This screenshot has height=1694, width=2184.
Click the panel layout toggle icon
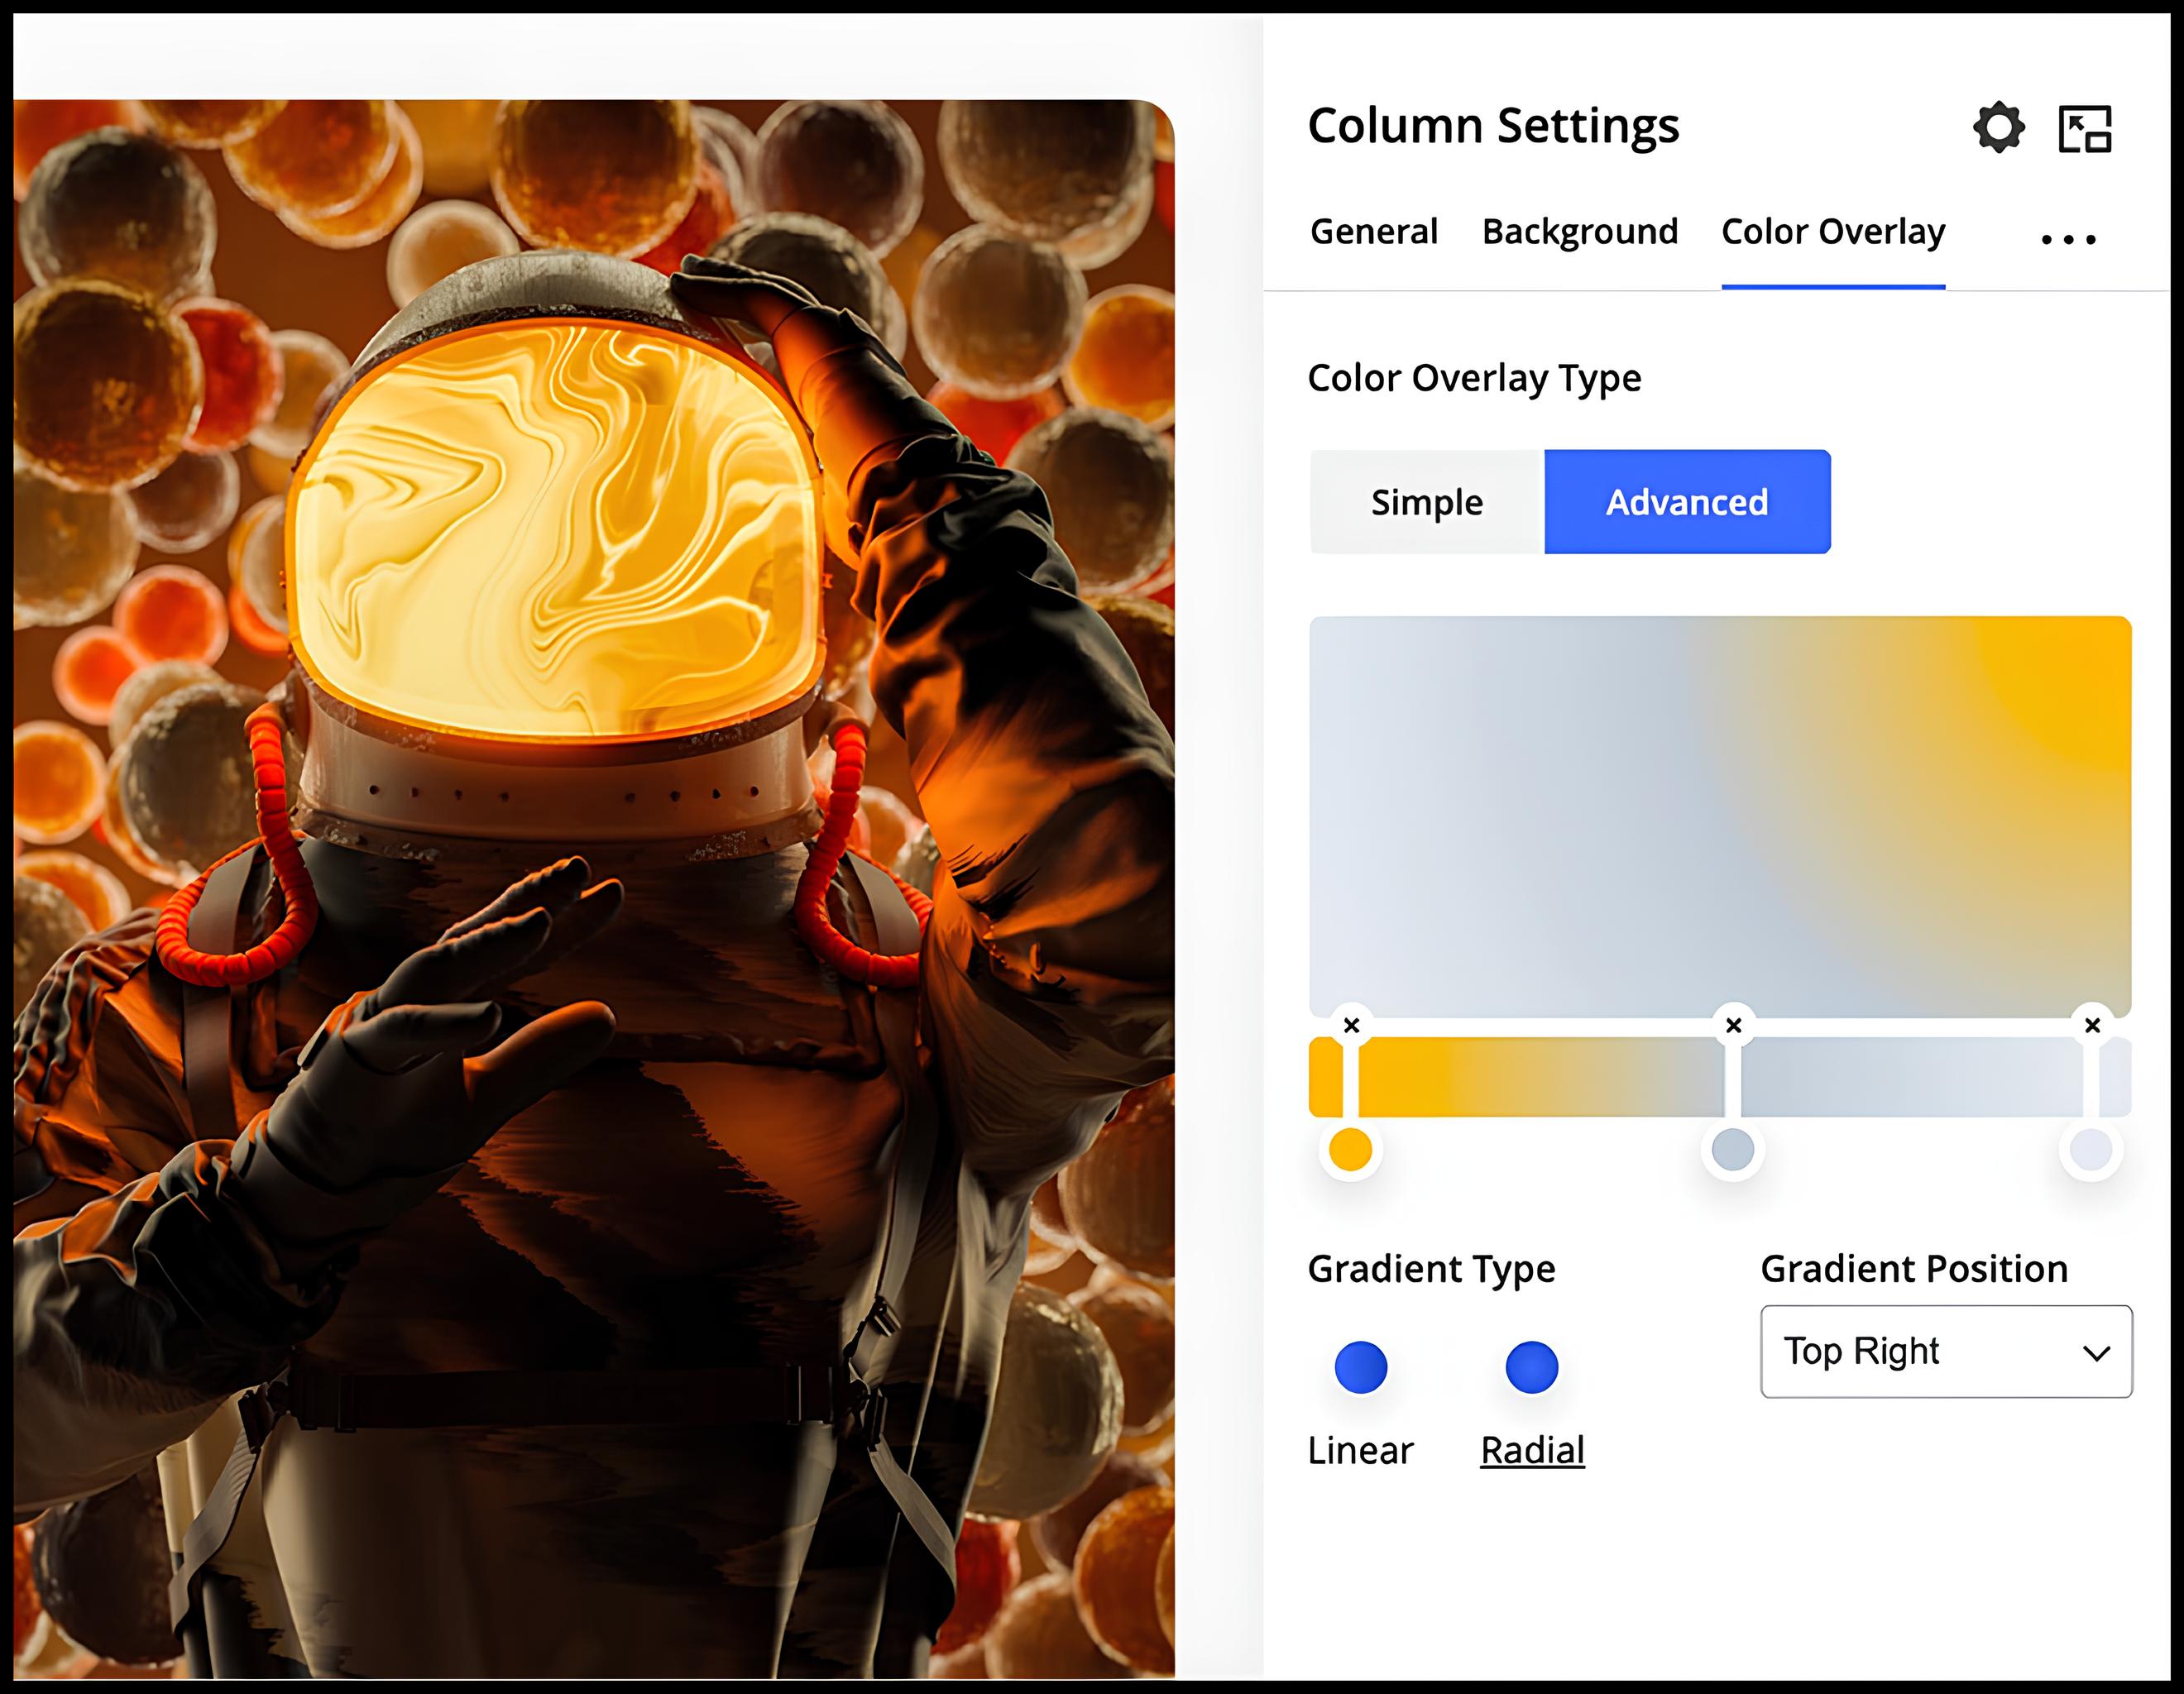(2085, 128)
